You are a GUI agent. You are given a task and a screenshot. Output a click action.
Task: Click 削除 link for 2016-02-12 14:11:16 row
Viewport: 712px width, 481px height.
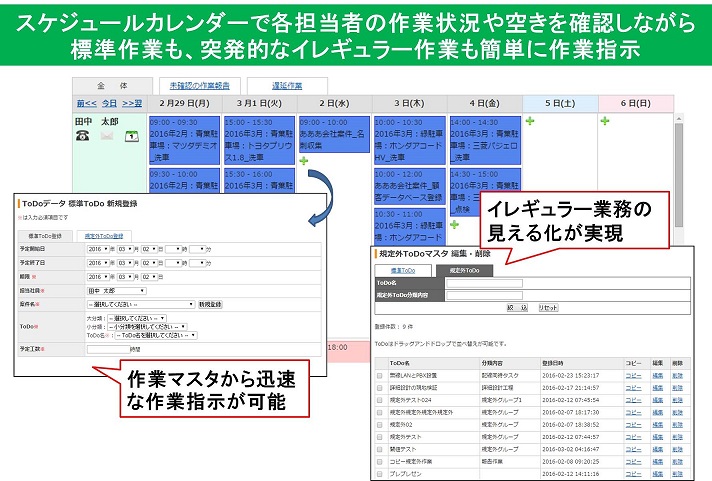[x=677, y=474]
